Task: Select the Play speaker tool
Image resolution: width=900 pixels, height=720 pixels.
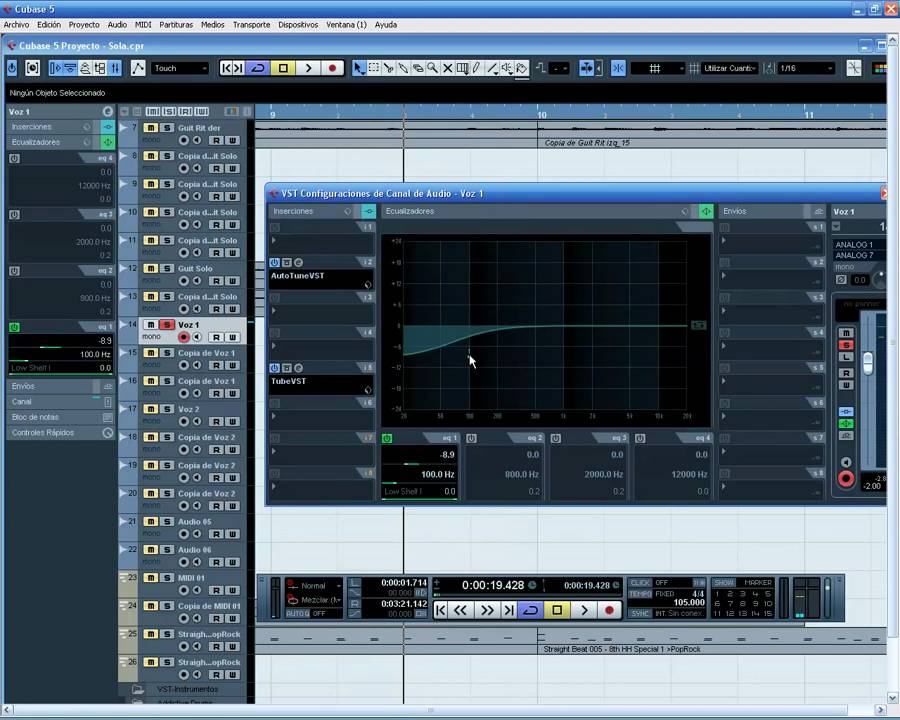Action: click(x=507, y=68)
